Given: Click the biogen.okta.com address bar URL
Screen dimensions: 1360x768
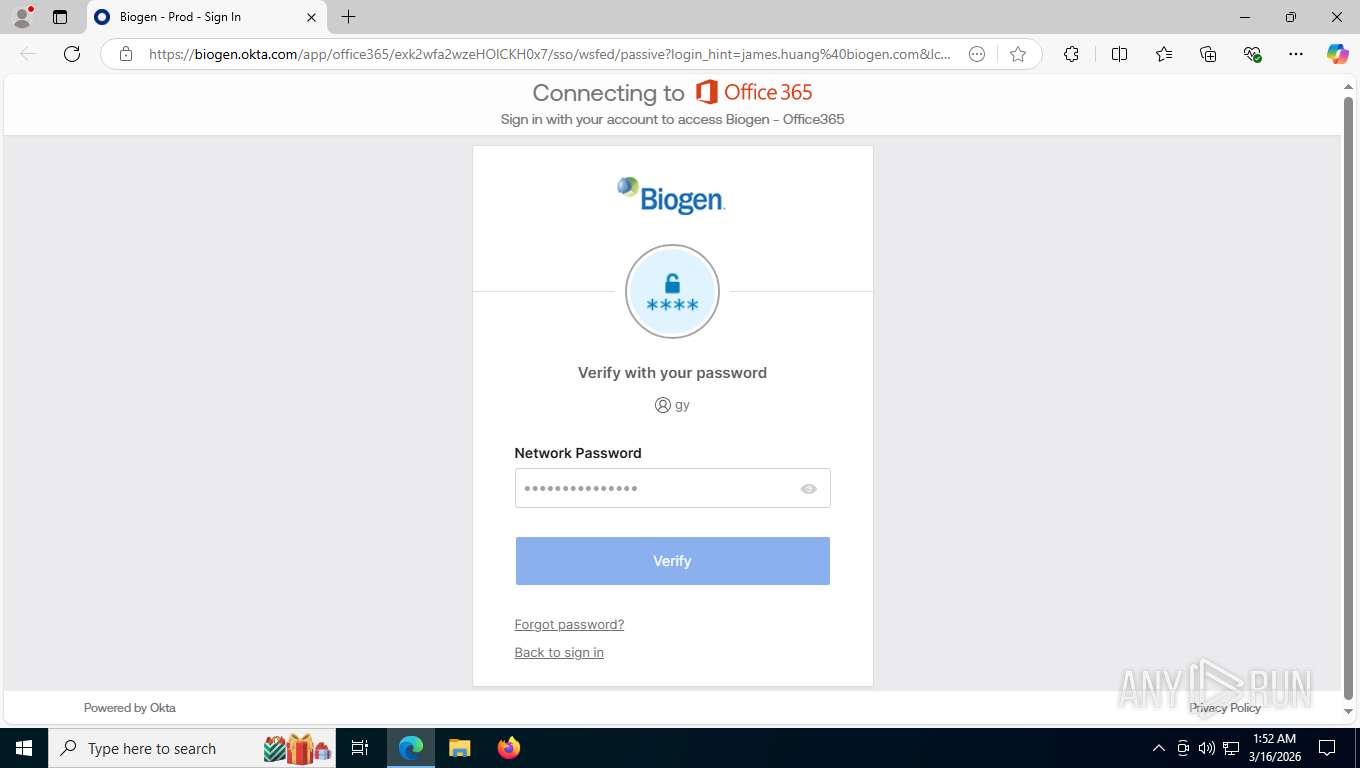Looking at the screenshot, I should [x=549, y=54].
